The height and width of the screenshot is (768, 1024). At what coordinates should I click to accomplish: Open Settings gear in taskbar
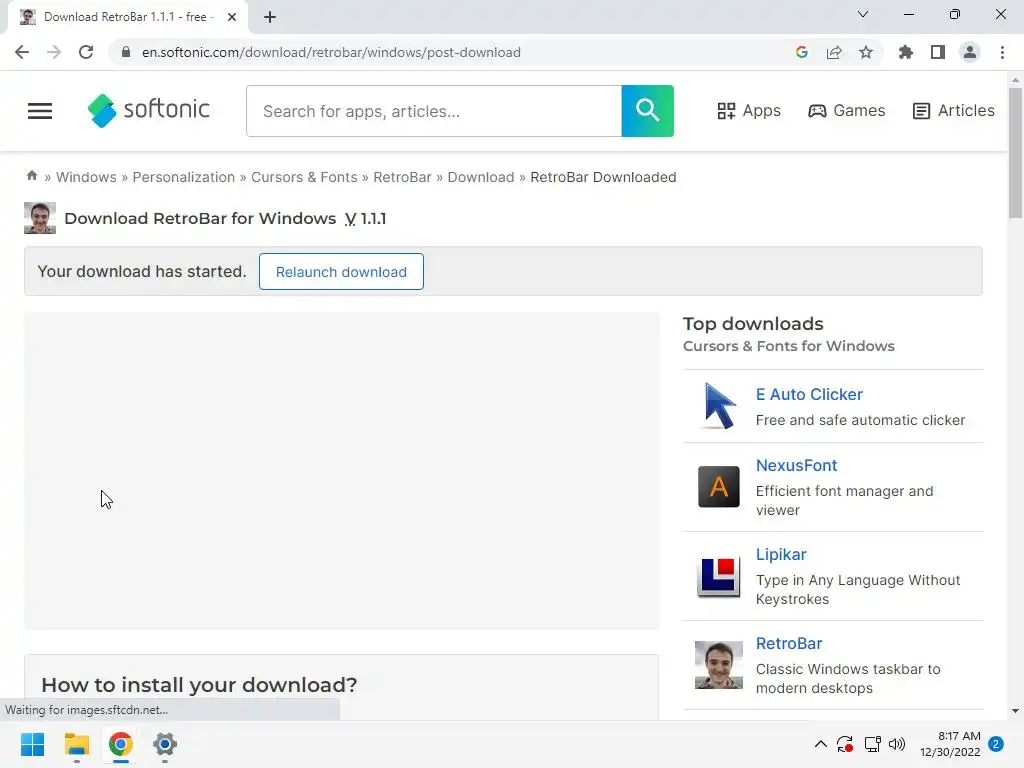(x=165, y=744)
